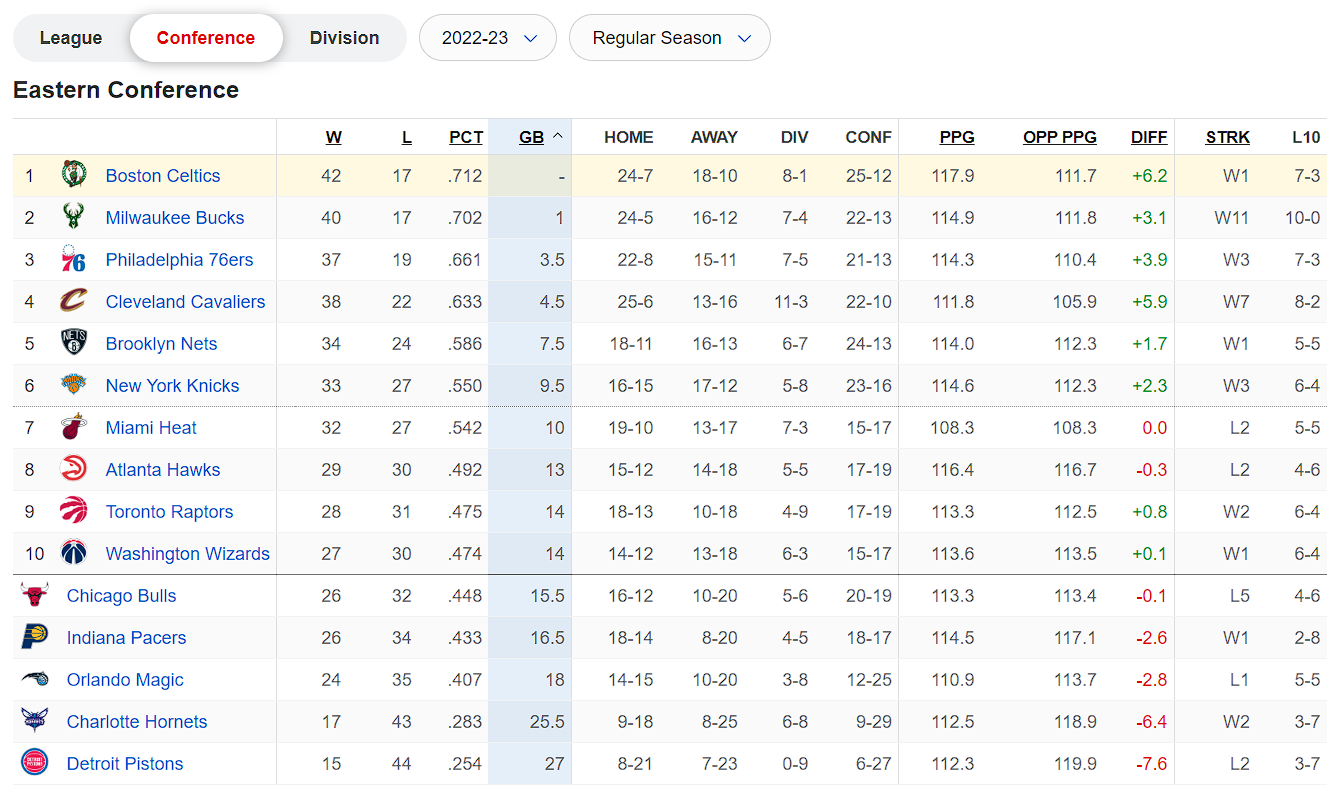The width and height of the screenshot is (1340, 787).
Task: Click the Indiana Pacers logo icon
Action: point(35,637)
